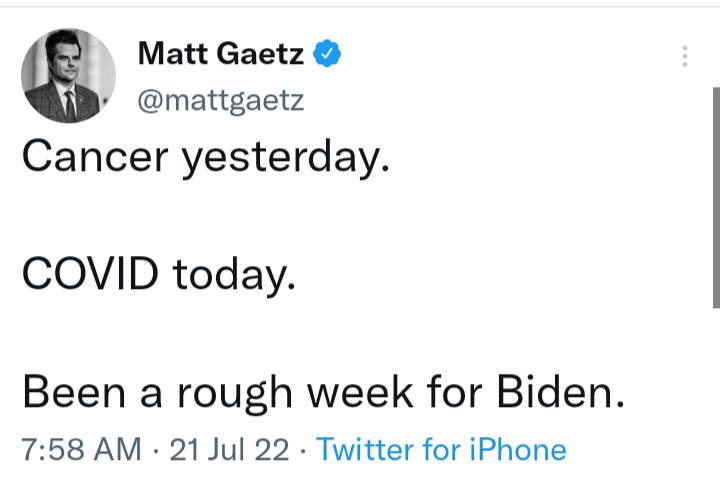Click the blue verified checkmark badge
Screen dimensions: 720x482
[327, 53]
